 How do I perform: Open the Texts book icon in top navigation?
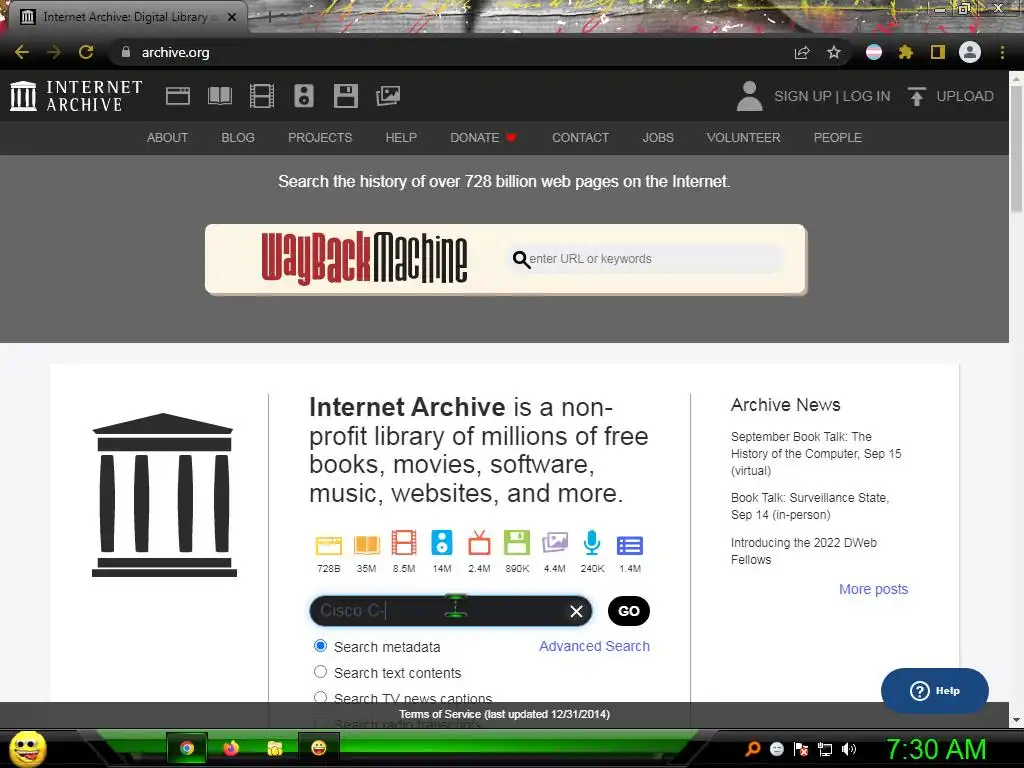tap(220, 96)
